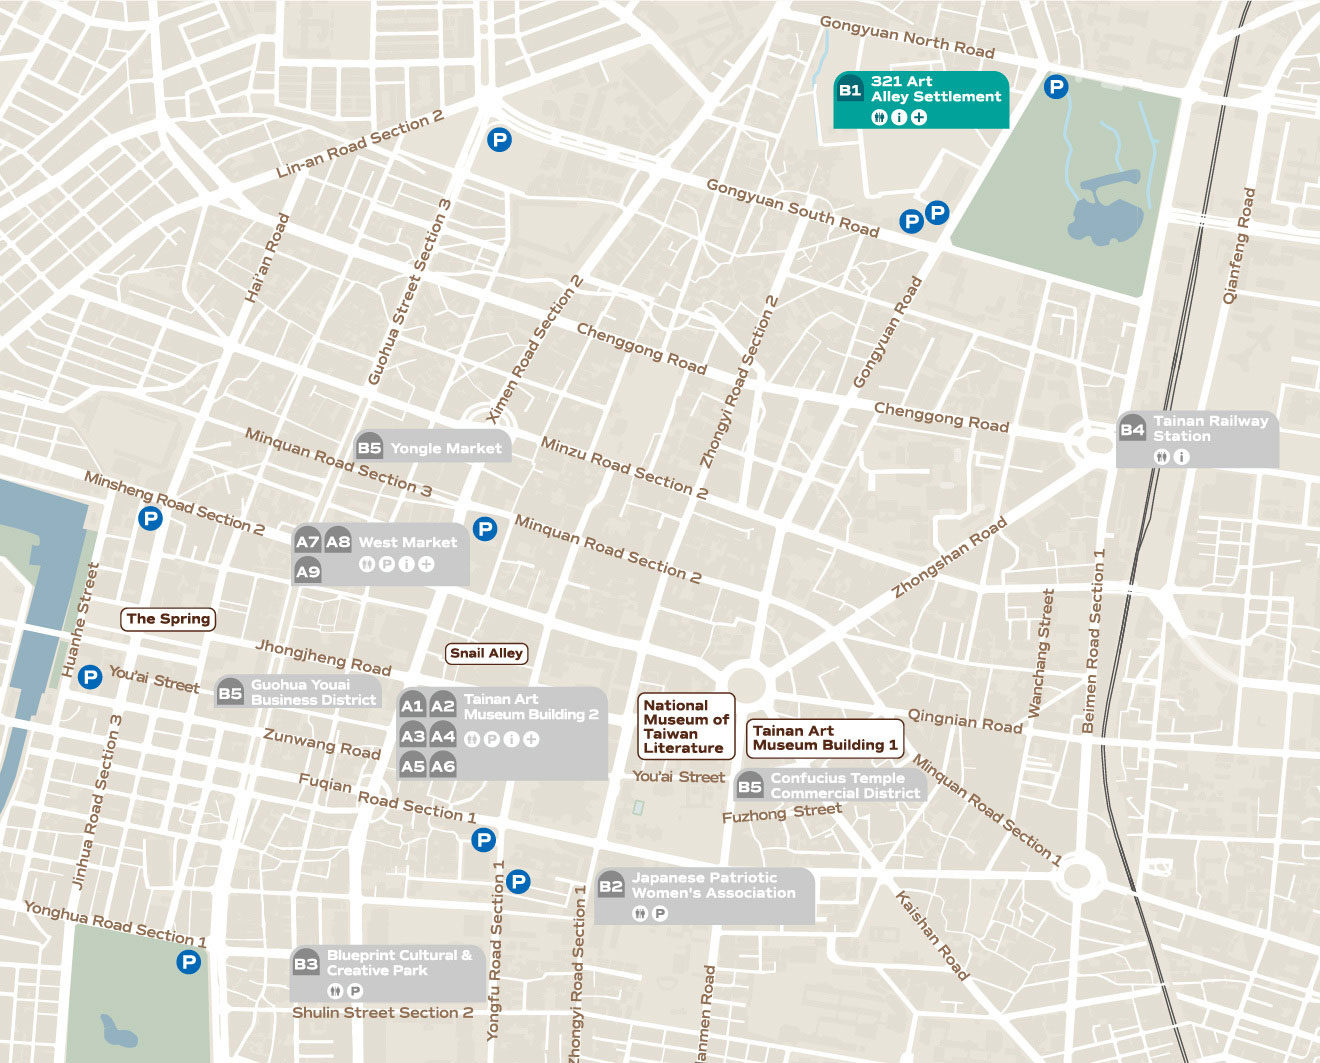The height and width of the screenshot is (1063, 1320).
Task: Click the parking icon next to Yongfu Road Section 1
Action: (518, 881)
